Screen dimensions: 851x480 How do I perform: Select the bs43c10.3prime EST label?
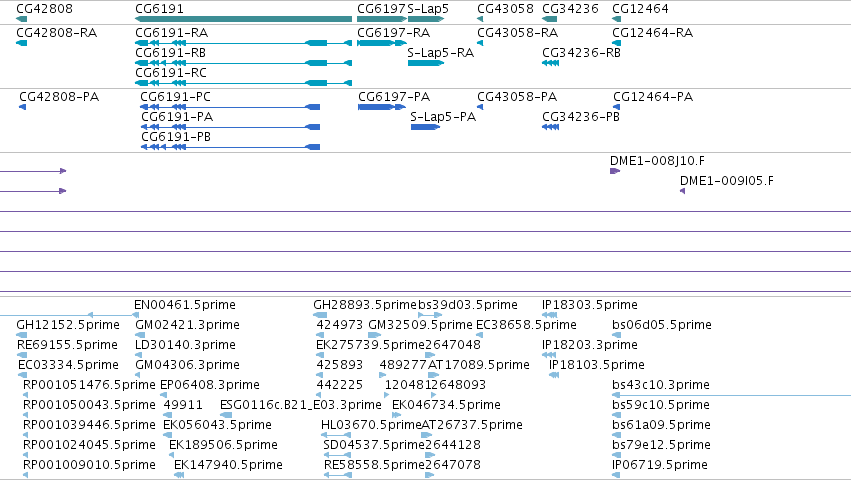click(661, 385)
